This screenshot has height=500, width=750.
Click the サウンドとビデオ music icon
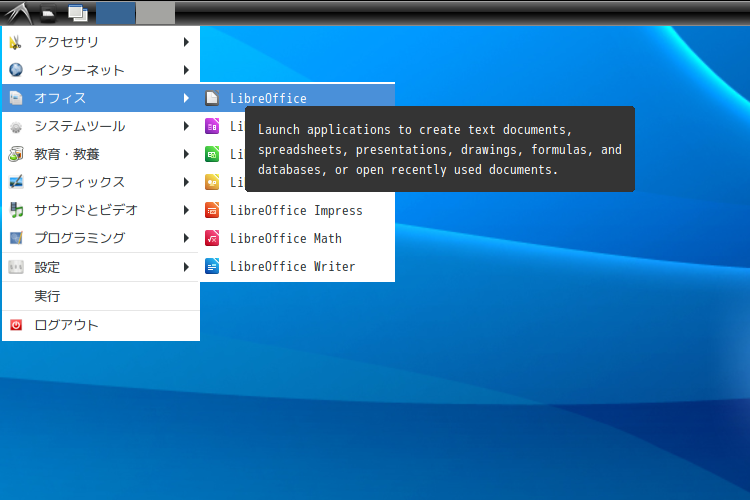(x=16, y=210)
